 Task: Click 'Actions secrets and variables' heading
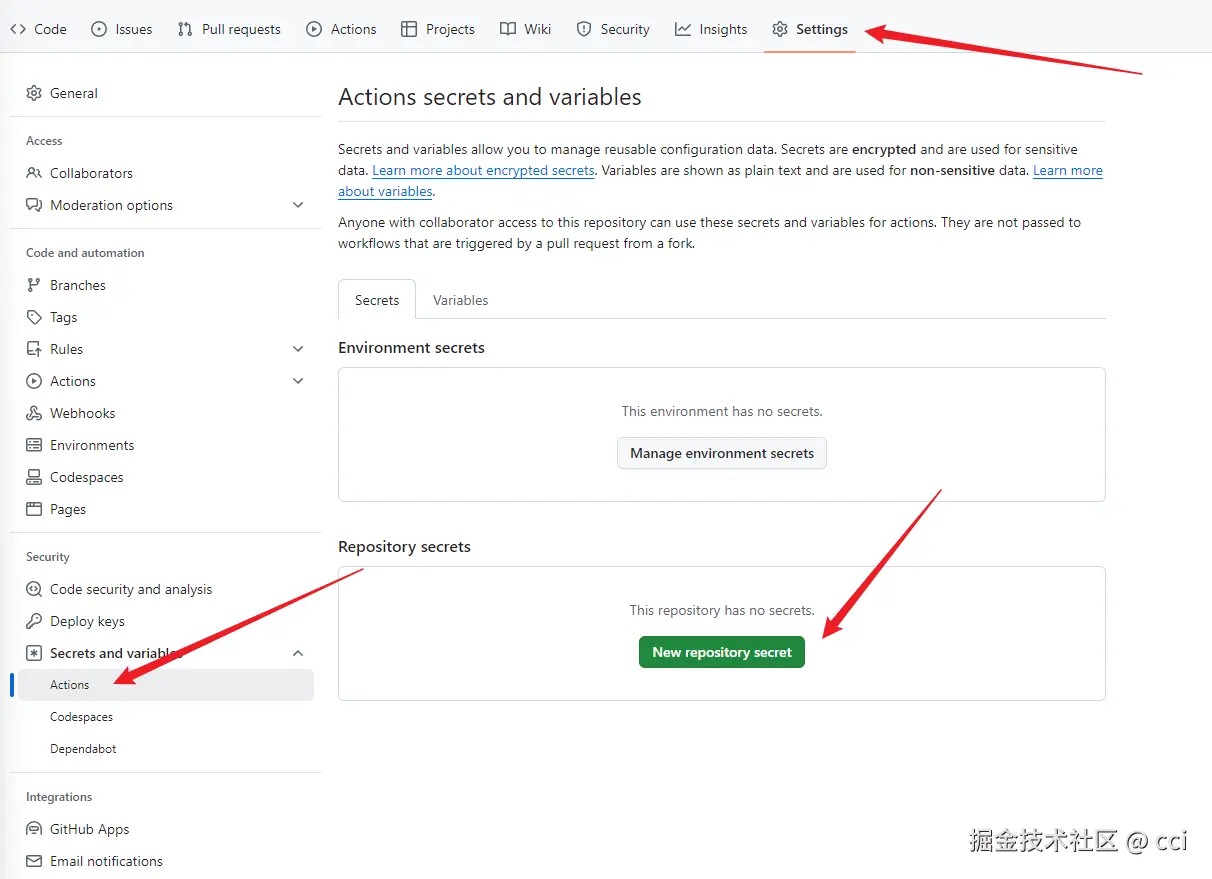pyautogui.click(x=490, y=97)
